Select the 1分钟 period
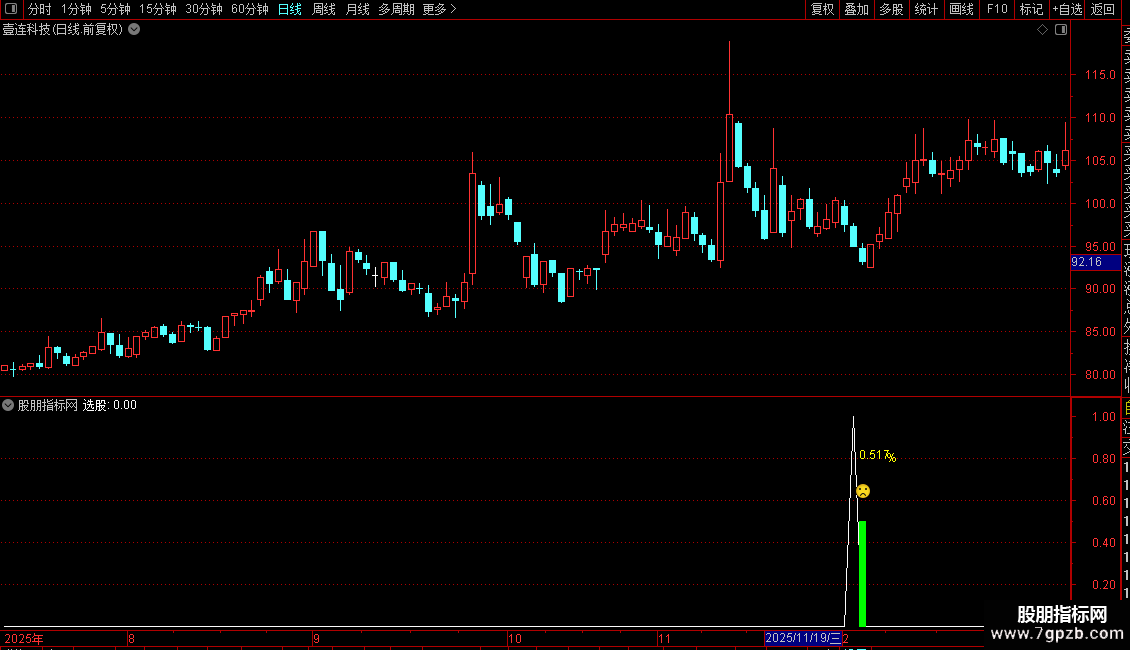Viewport: 1130px width, 650px height. pyautogui.click(x=76, y=9)
